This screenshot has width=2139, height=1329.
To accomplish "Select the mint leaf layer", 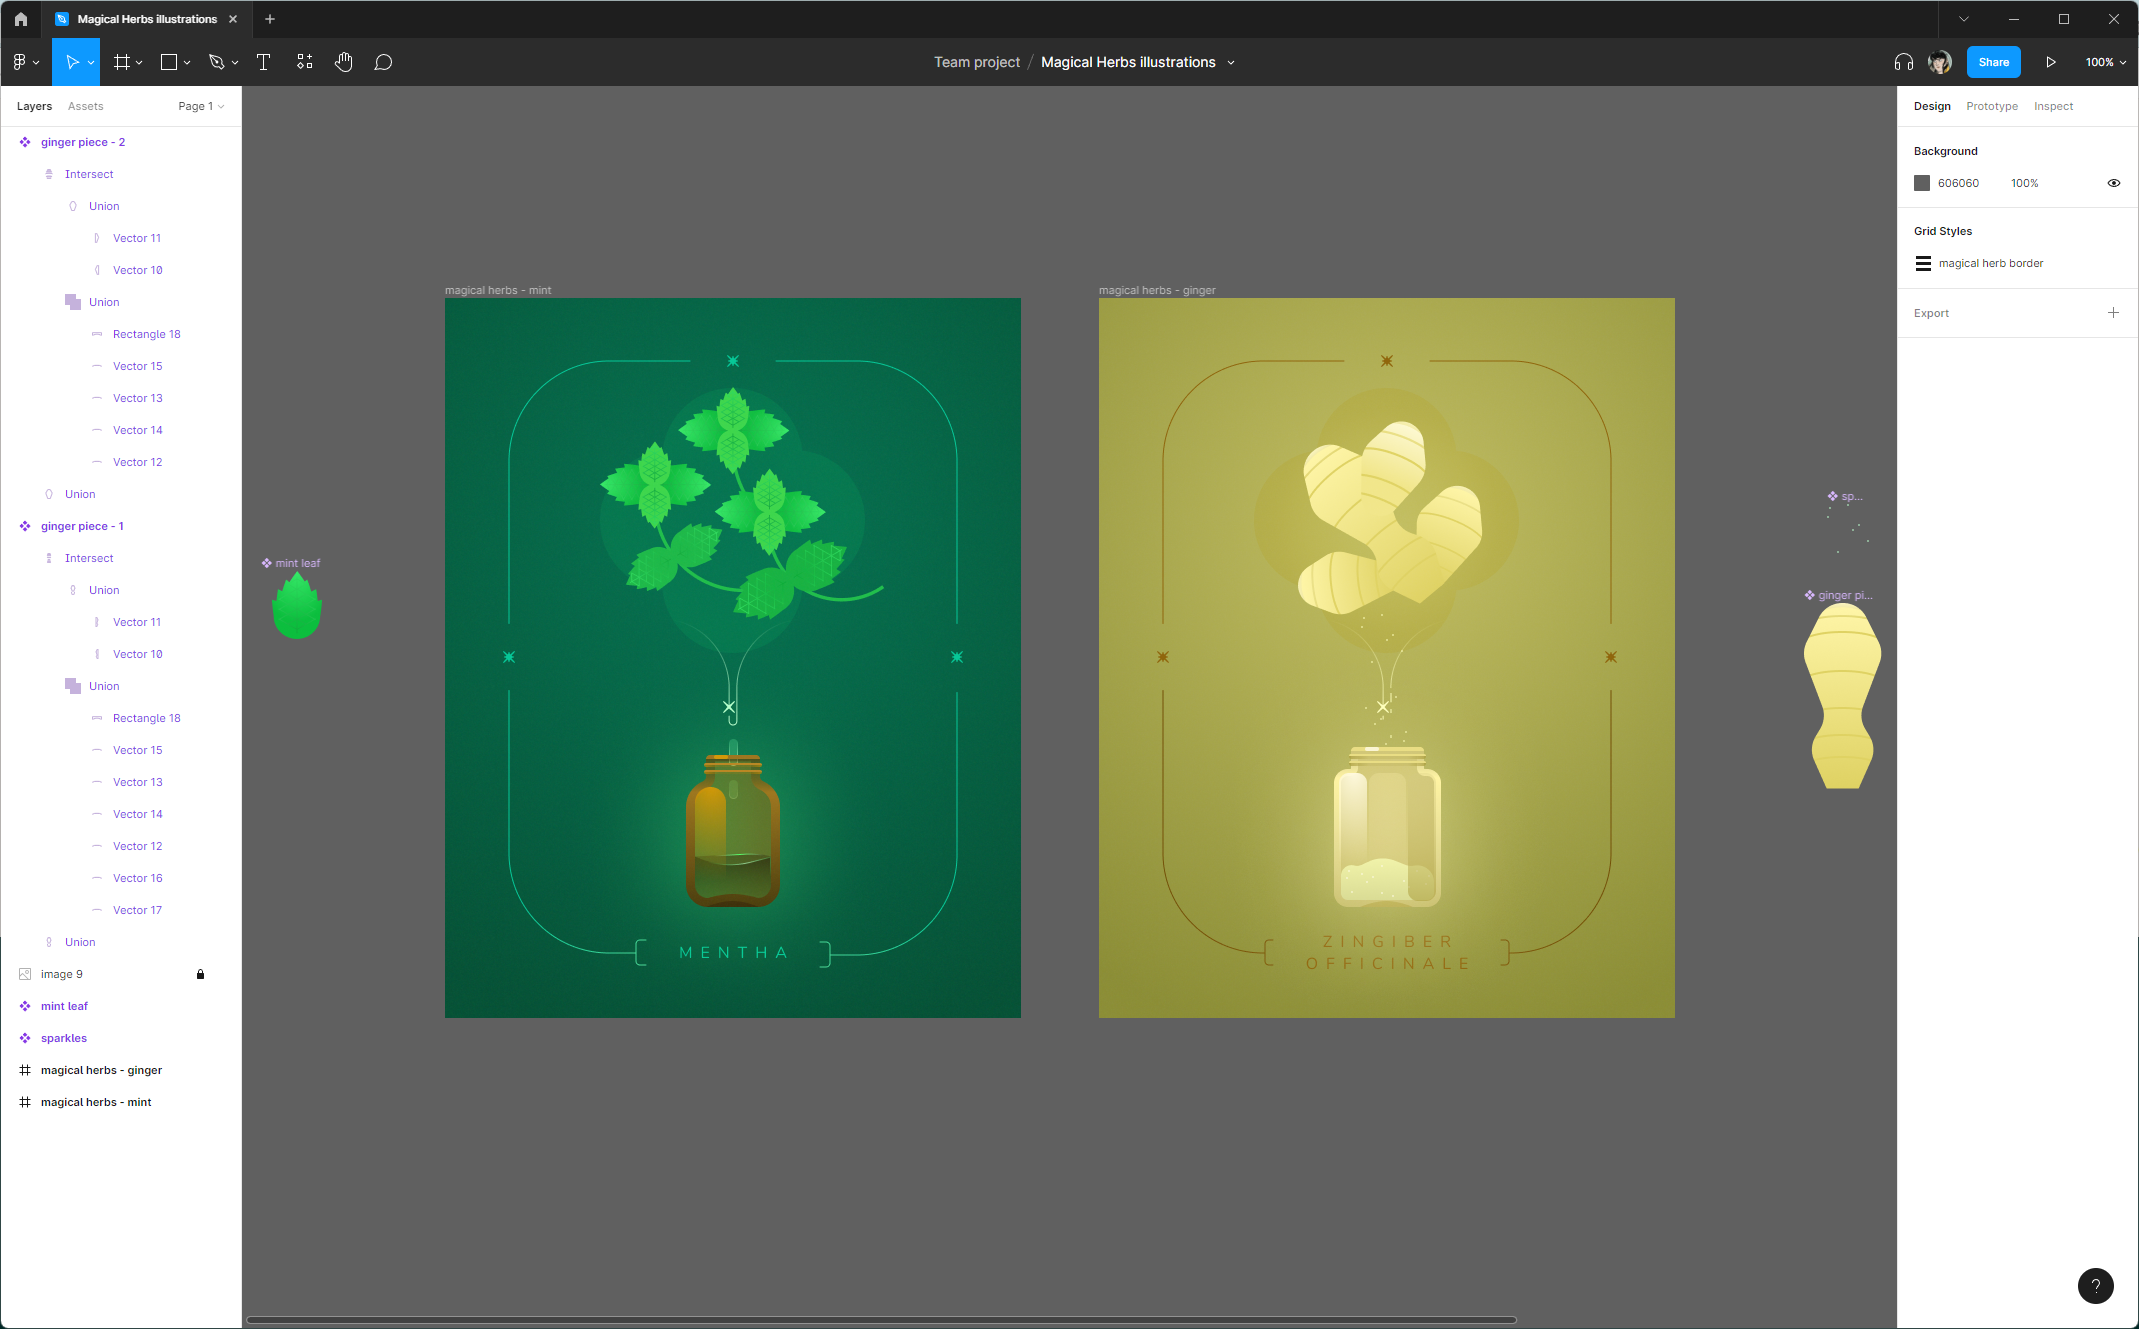I will [x=64, y=1006].
